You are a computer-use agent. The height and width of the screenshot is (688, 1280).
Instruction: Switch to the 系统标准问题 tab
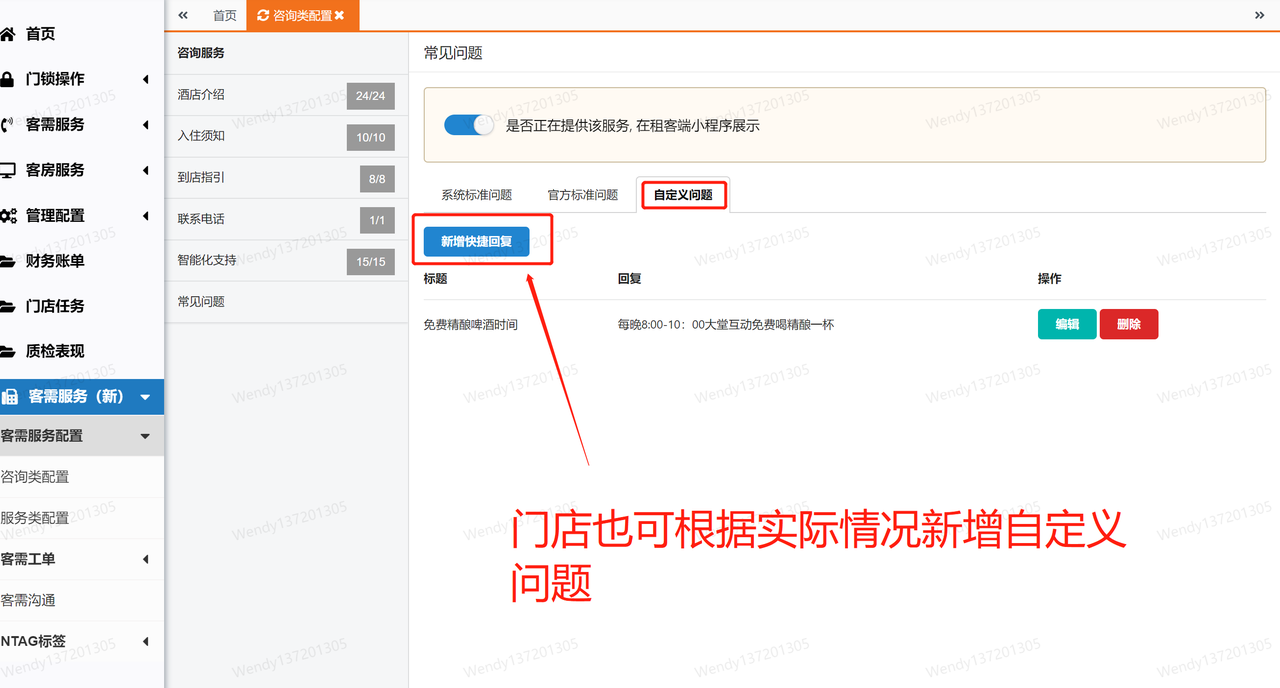tap(476, 194)
